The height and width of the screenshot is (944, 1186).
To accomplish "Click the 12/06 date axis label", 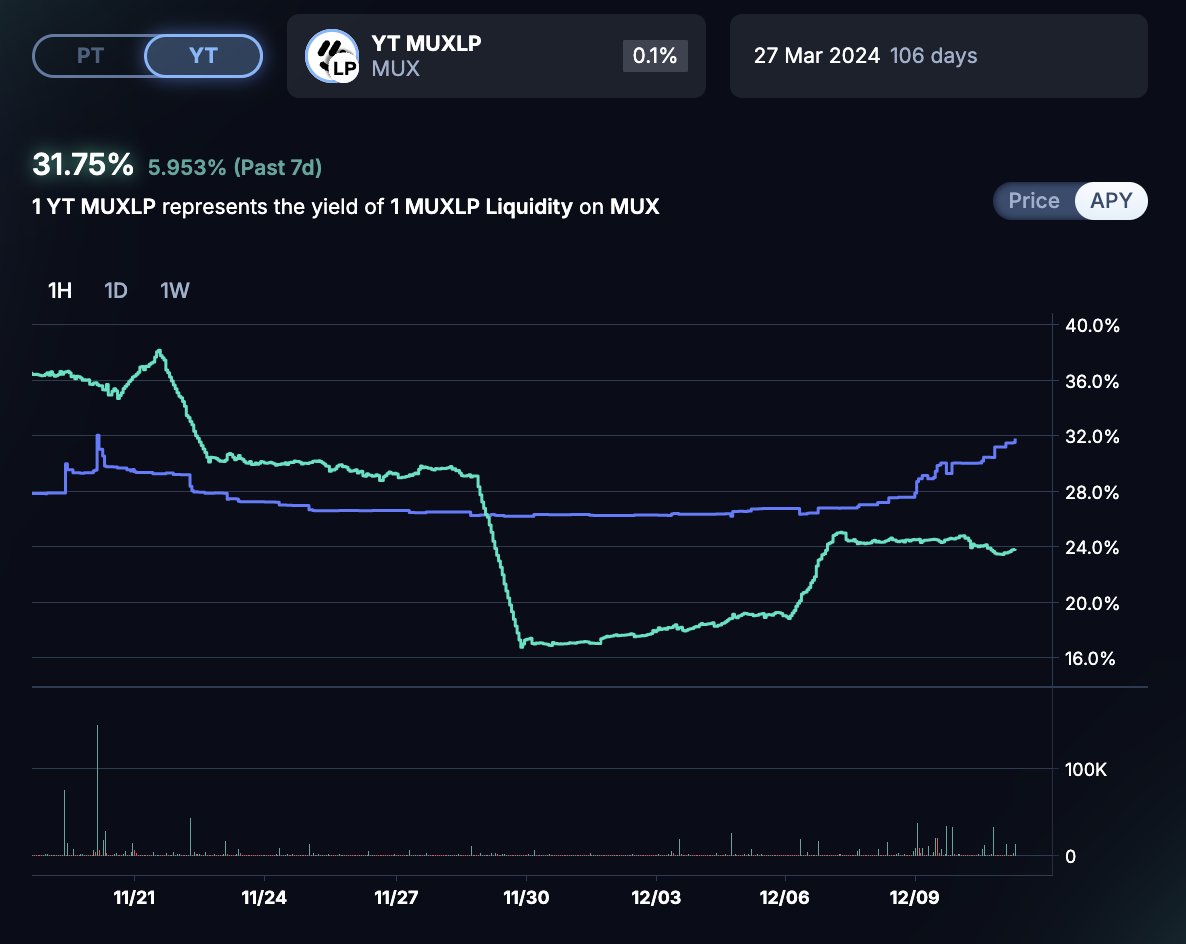I will pyautogui.click(x=784, y=898).
